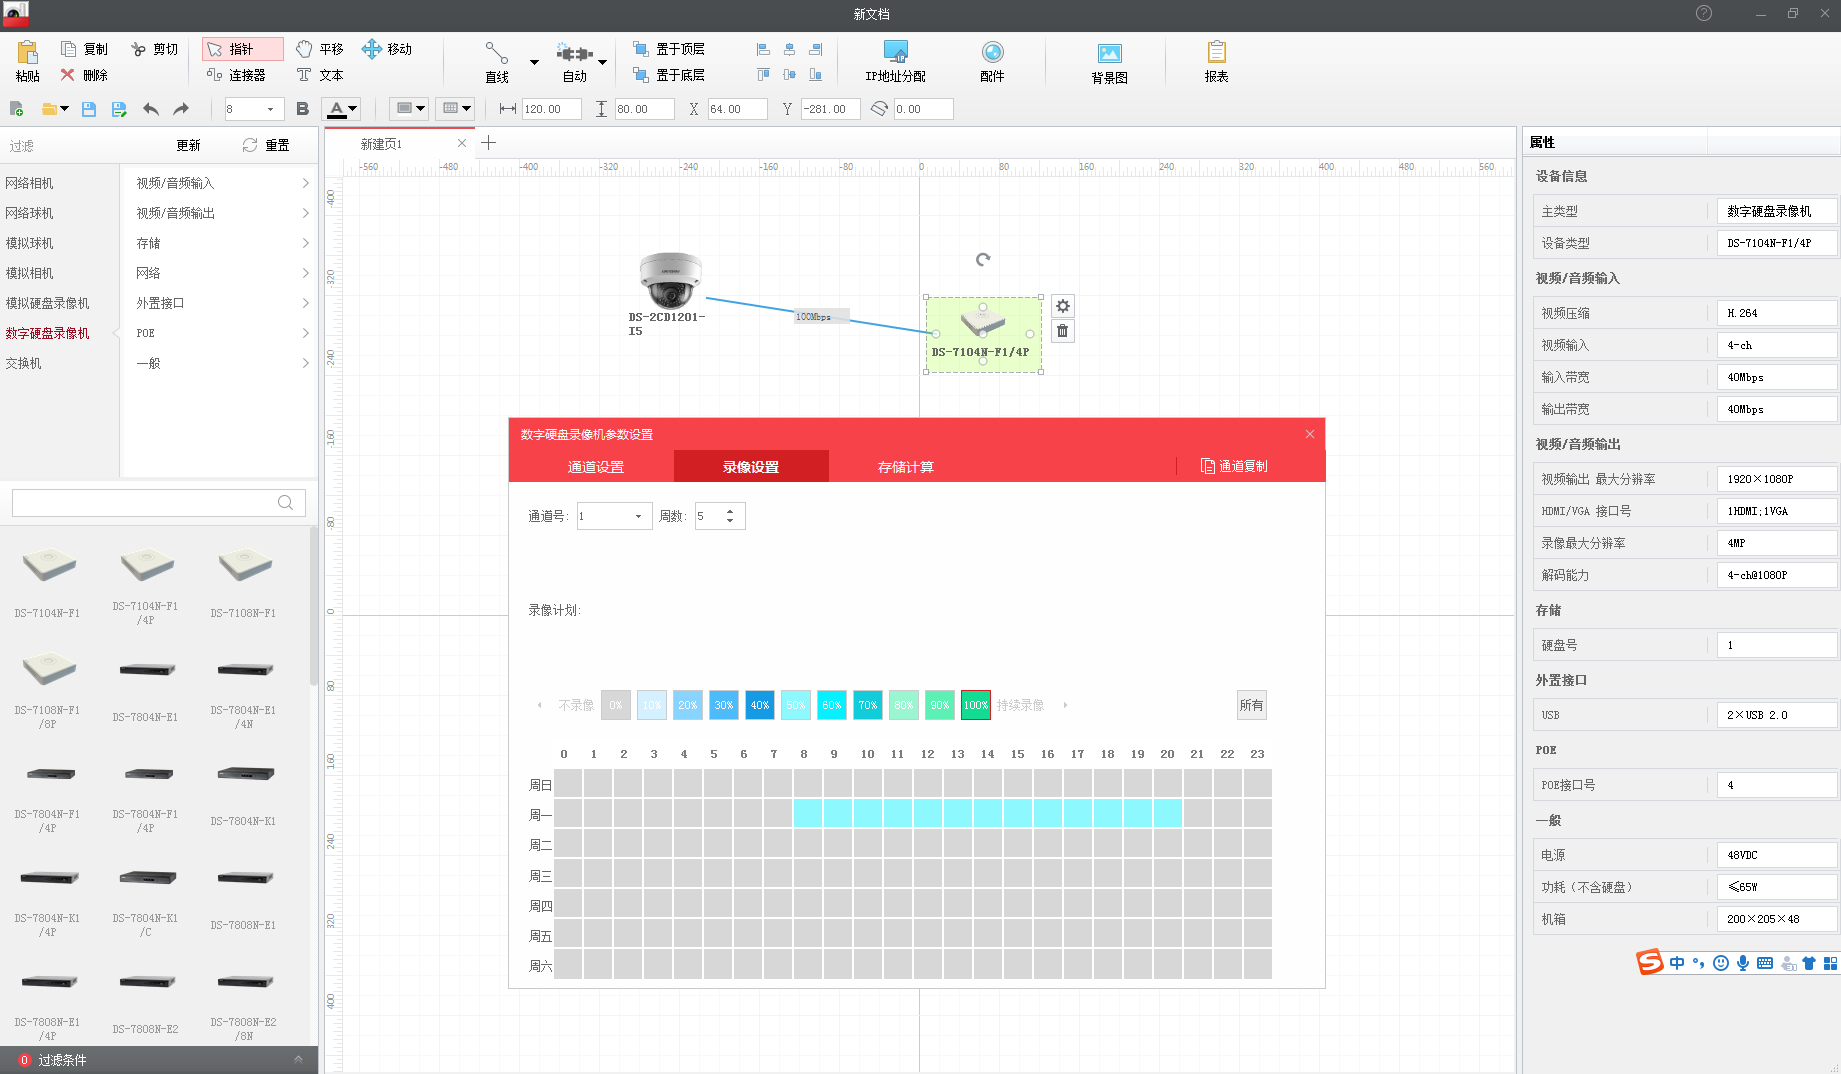Click the open folder icon
Screen dimensions: 1841x1074
[49, 109]
